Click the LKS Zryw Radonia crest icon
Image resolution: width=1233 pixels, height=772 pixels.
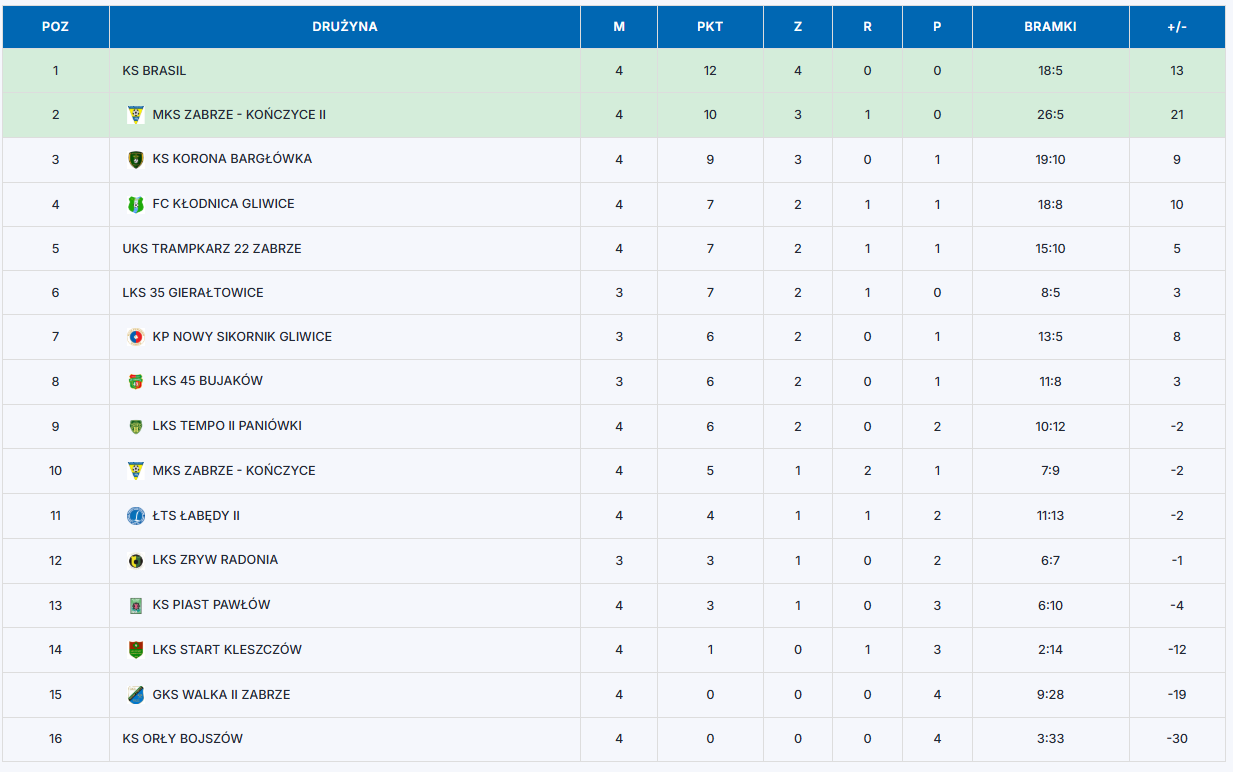135,560
